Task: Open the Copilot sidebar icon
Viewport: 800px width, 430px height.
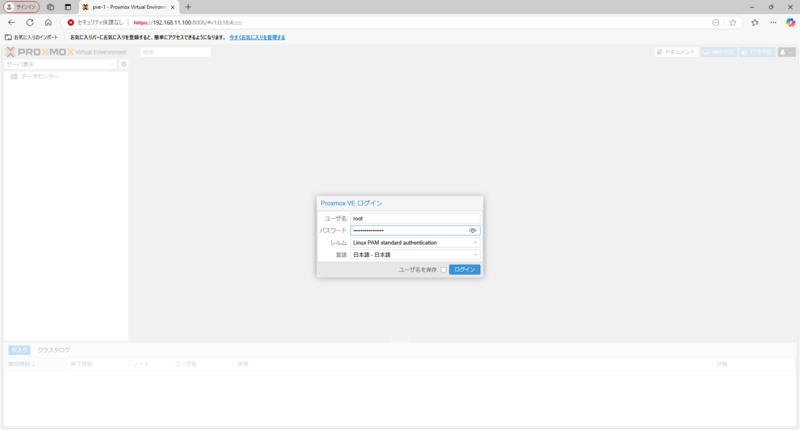Action: [790, 22]
